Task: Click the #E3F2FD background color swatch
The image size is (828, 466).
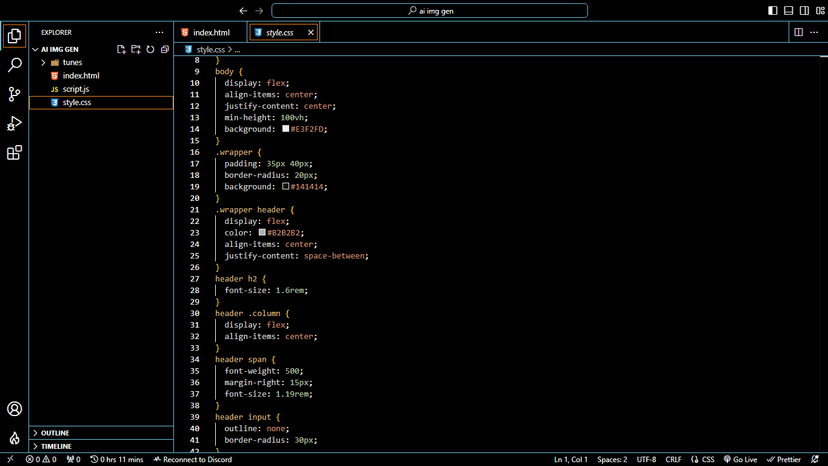Action: [x=286, y=129]
